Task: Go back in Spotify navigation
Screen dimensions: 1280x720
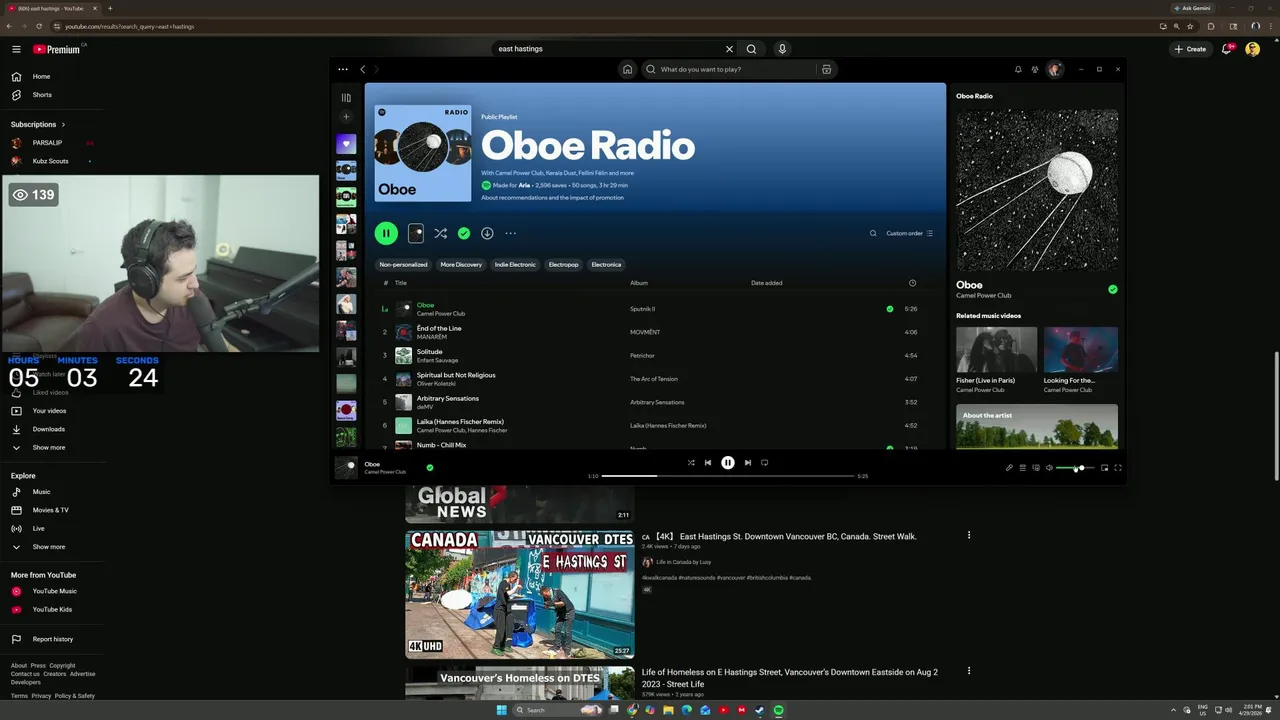Action: [363, 69]
